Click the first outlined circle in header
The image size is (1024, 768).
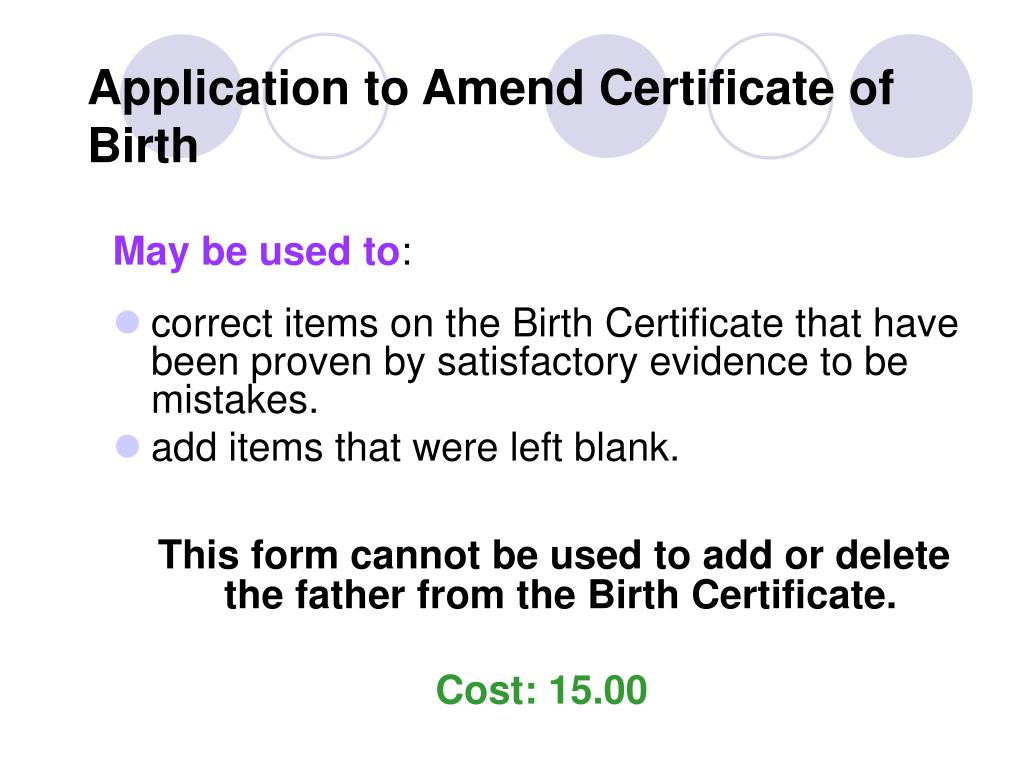(326, 96)
